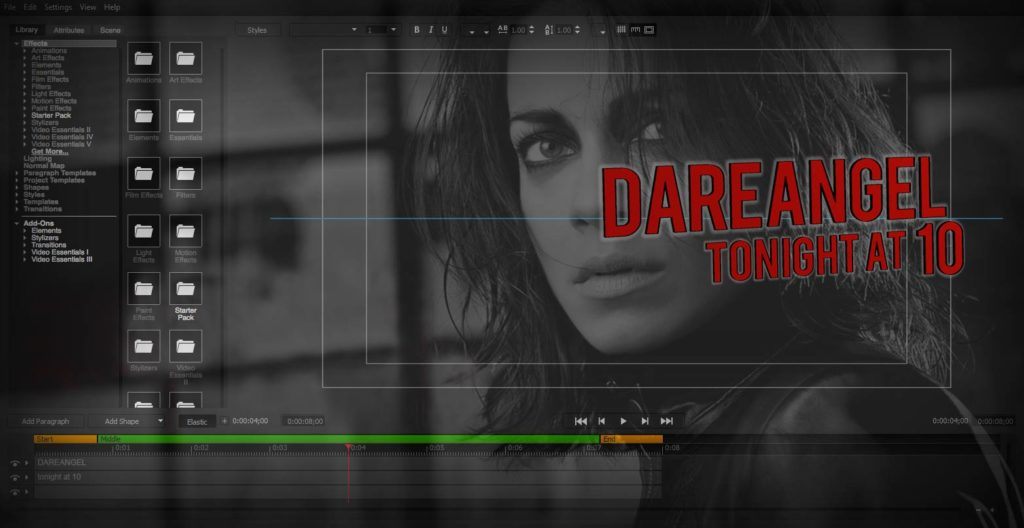Hide the DAREANGEL layer with eye icon
Image resolution: width=1024 pixels, height=528 pixels.
point(15,463)
